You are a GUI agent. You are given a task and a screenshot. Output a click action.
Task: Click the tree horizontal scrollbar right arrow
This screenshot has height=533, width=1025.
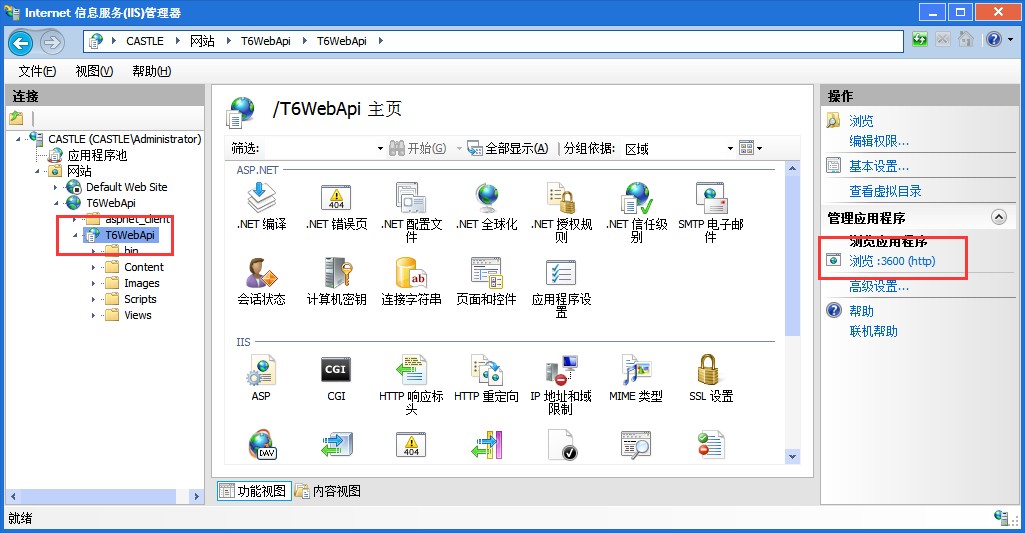pos(195,496)
